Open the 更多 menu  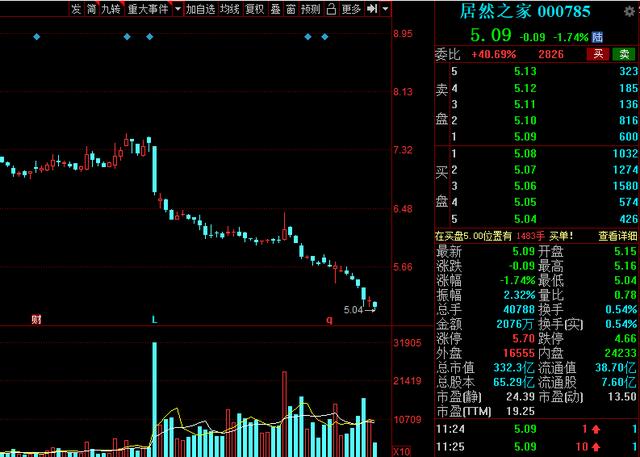pyautogui.click(x=351, y=9)
